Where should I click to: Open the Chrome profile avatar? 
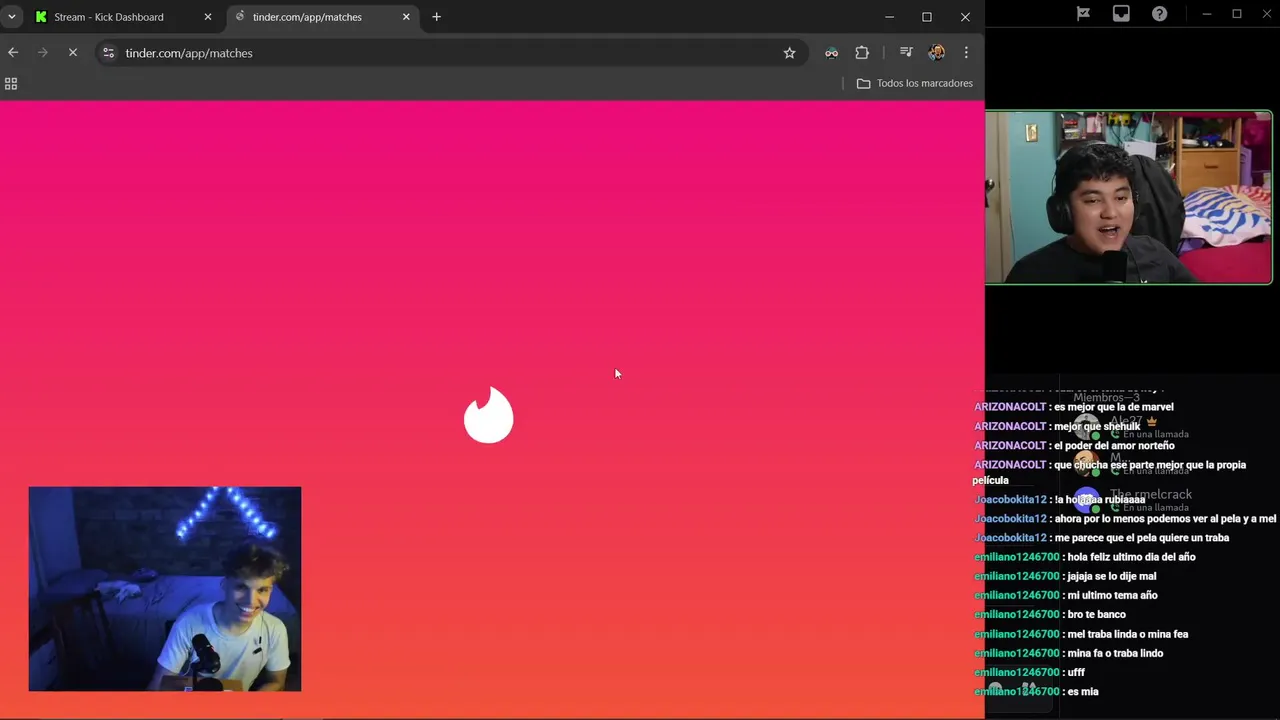[x=936, y=53]
